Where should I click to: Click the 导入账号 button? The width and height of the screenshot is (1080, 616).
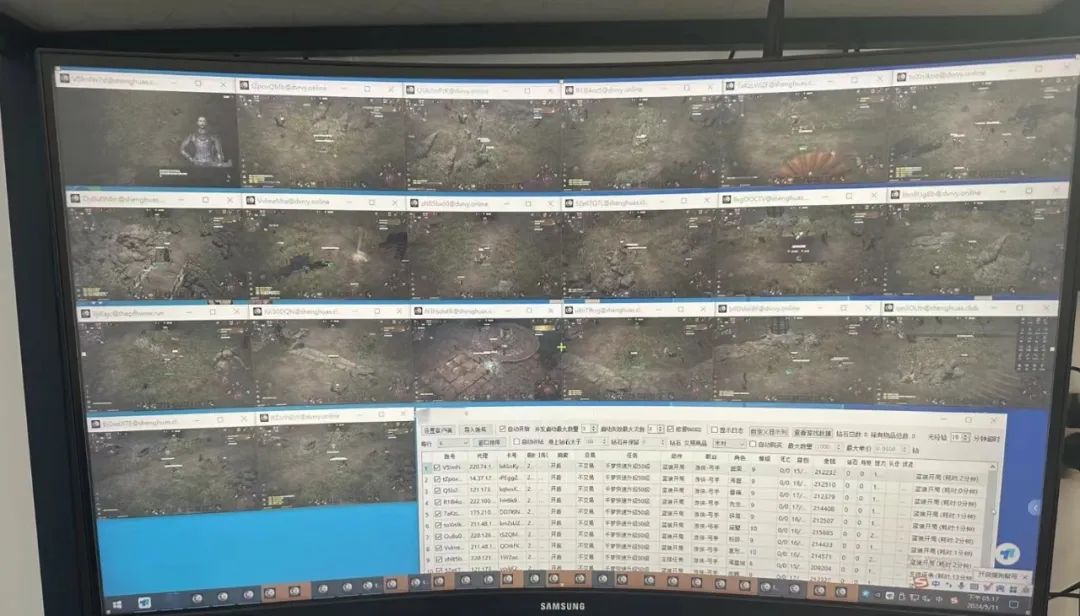pyautogui.click(x=475, y=430)
